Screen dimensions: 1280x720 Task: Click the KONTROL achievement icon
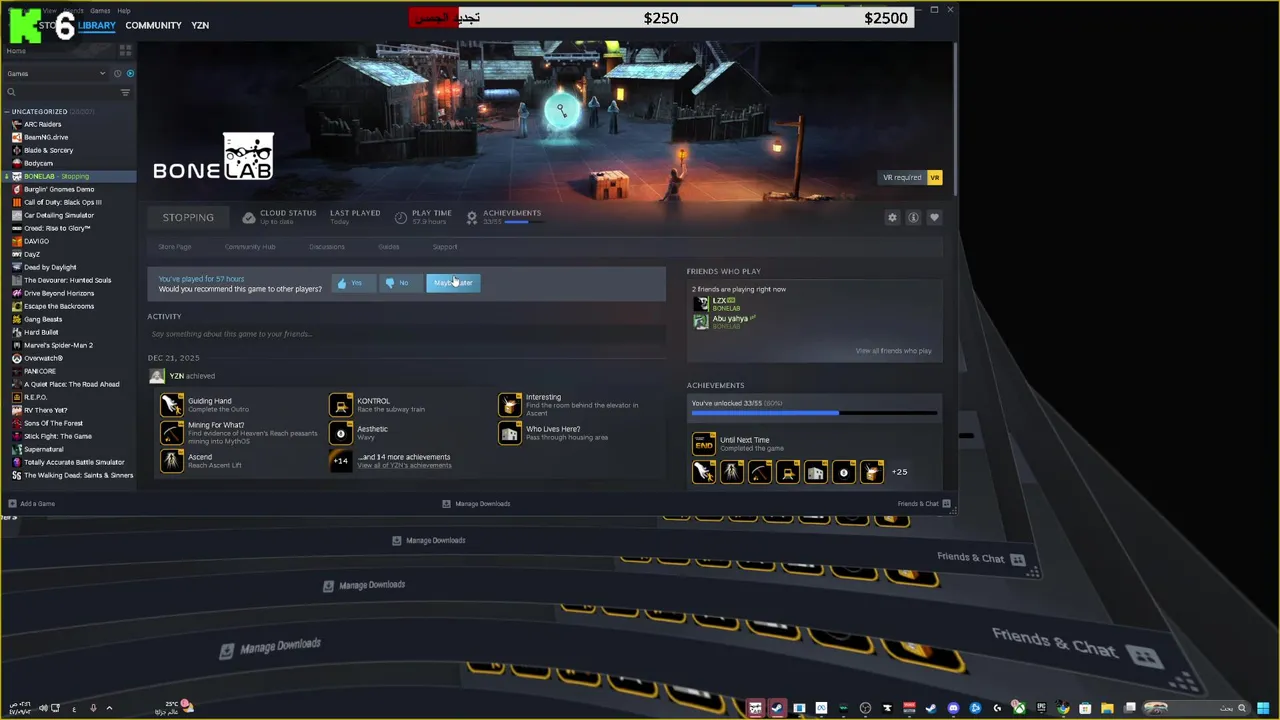click(x=341, y=404)
